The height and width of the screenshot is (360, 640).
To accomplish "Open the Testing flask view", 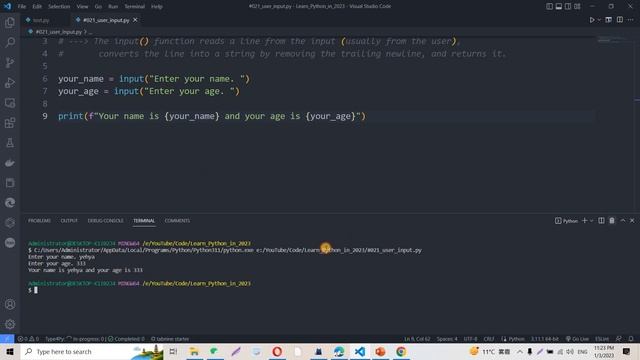I will coord(10,142).
